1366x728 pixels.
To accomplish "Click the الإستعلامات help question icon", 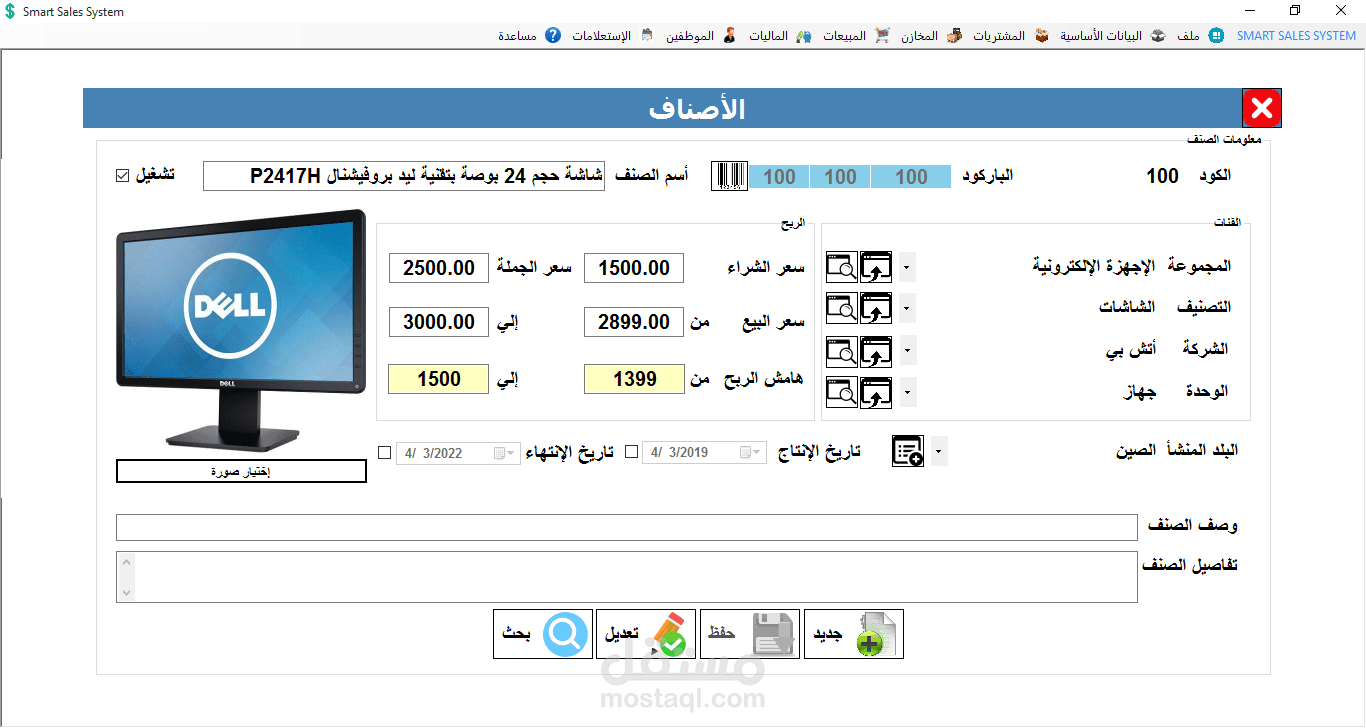I will click(553, 36).
